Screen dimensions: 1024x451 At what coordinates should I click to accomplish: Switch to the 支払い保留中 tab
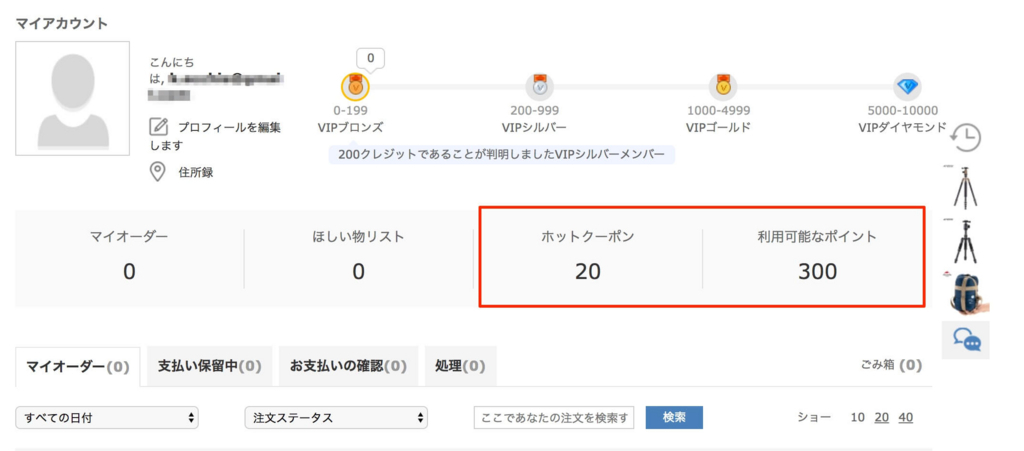coord(209,367)
